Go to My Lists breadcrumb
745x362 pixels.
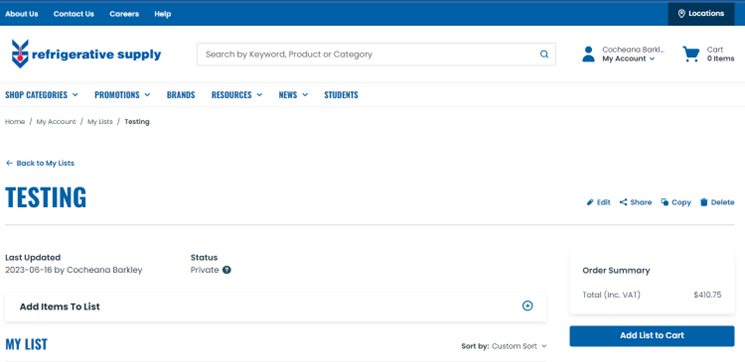pos(100,122)
